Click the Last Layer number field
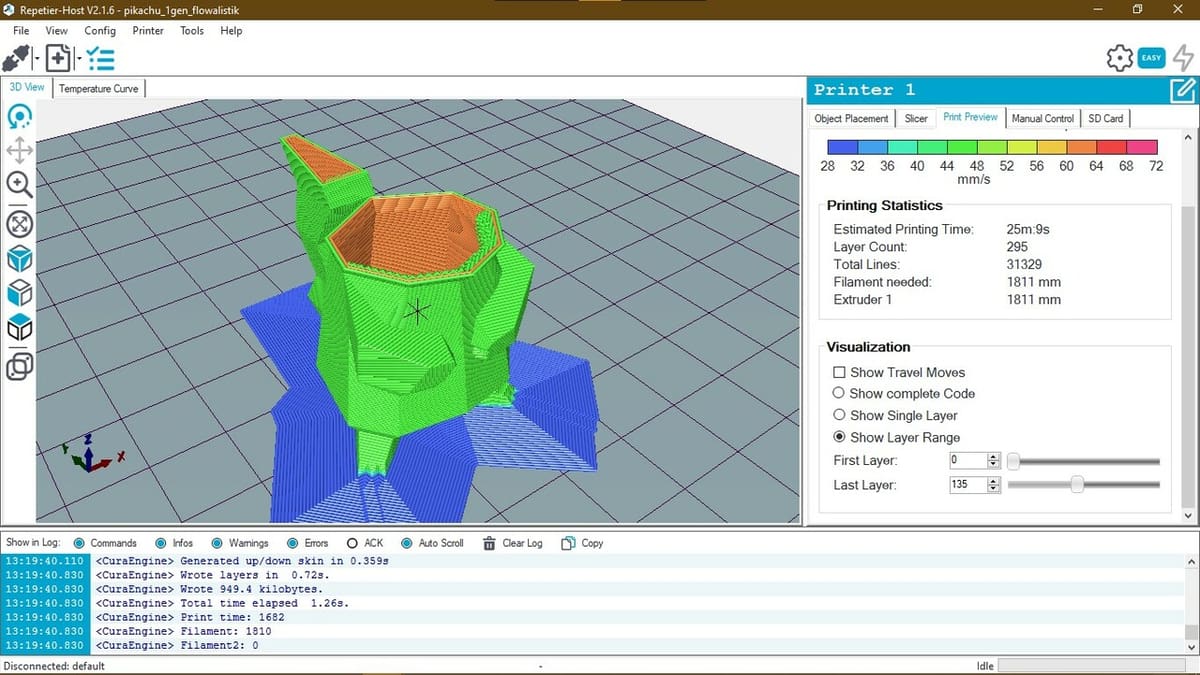 967,484
